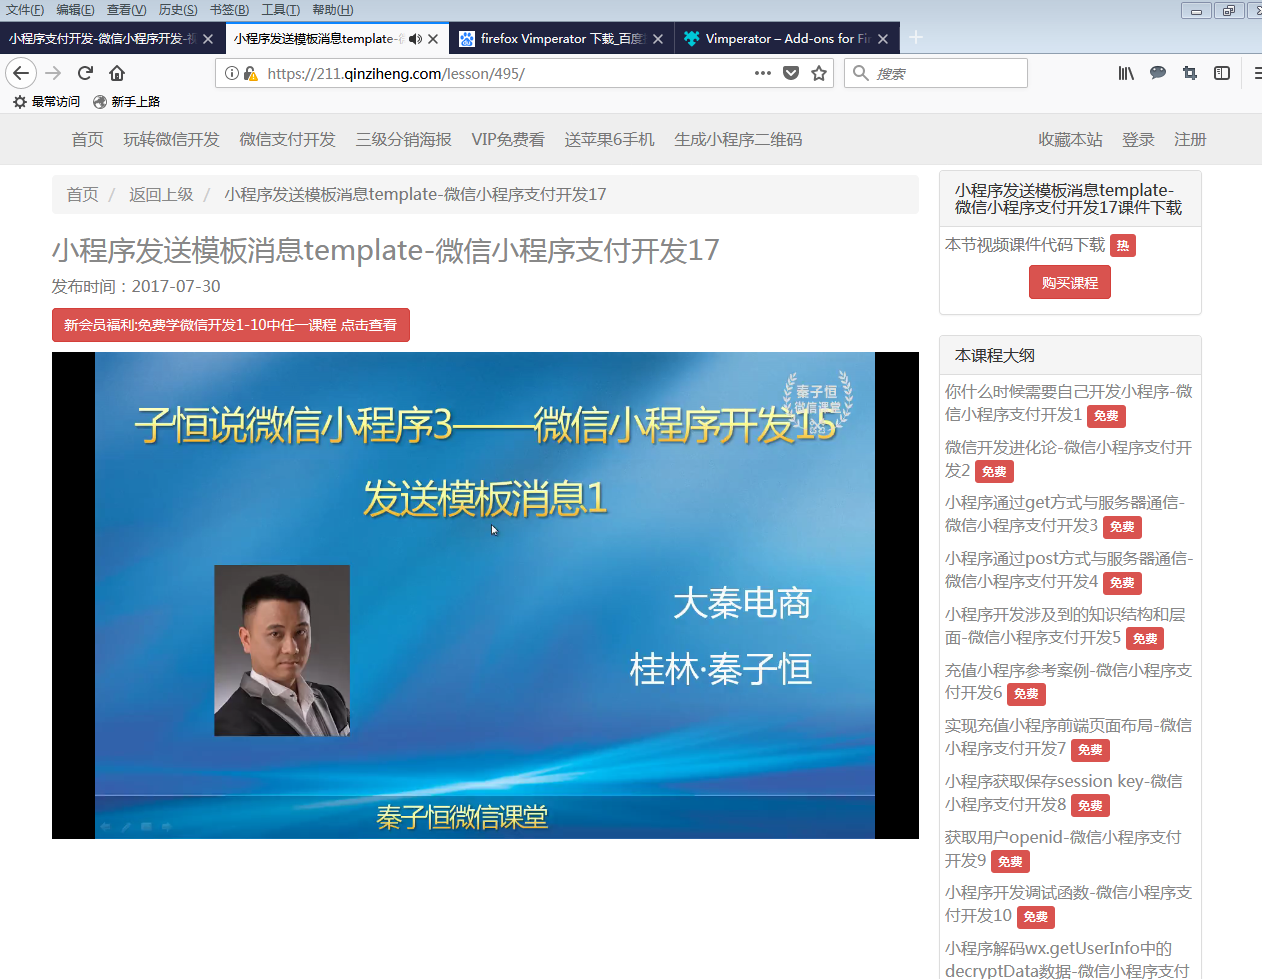Open VIP免费看 nav link
Screen dimensions: 1262x979
(x=508, y=139)
